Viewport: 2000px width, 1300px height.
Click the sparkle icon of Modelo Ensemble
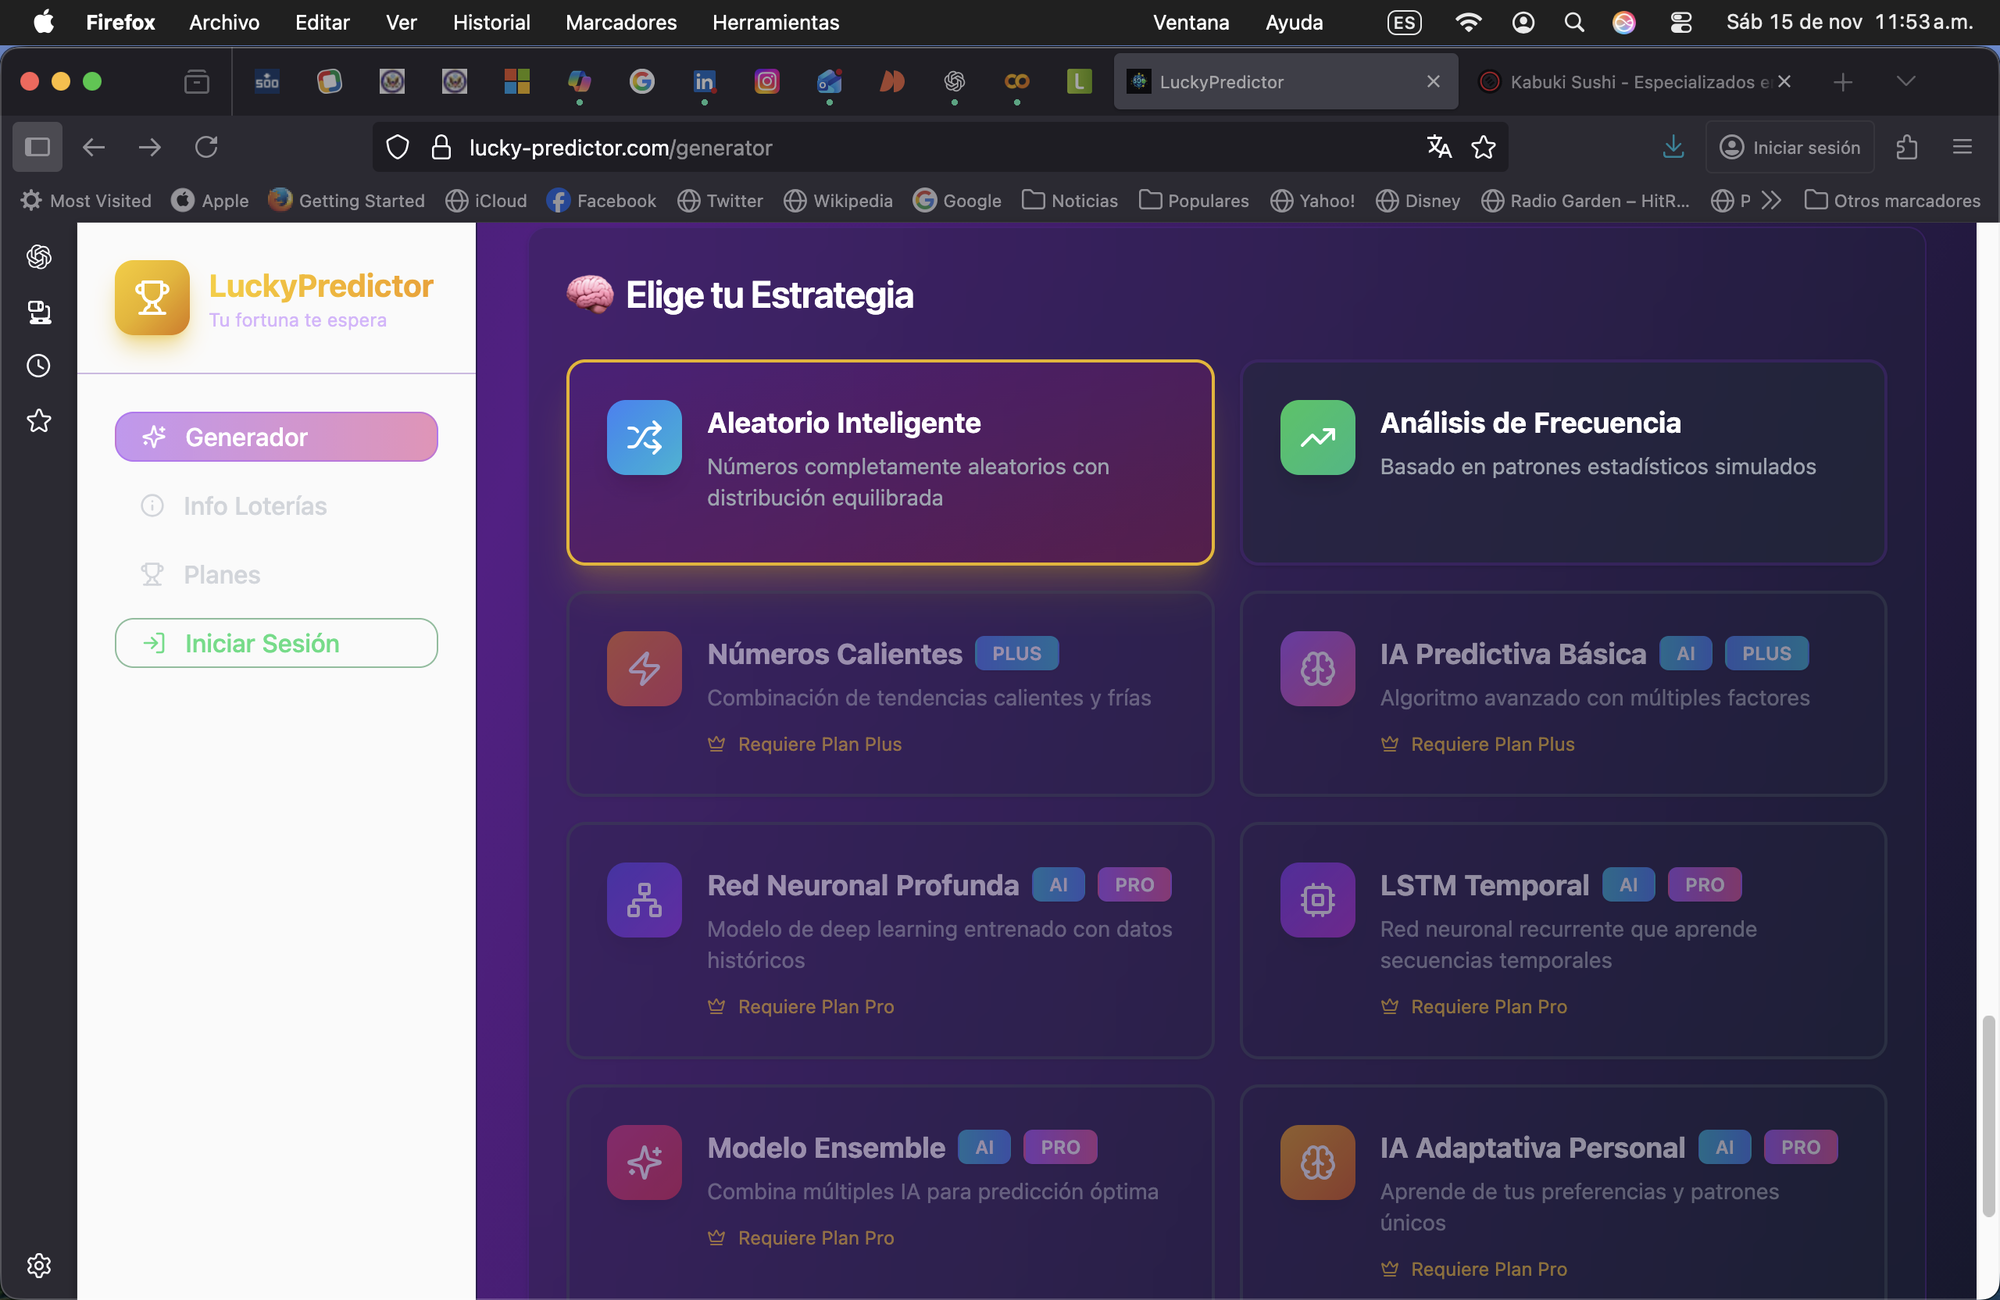pyautogui.click(x=644, y=1162)
